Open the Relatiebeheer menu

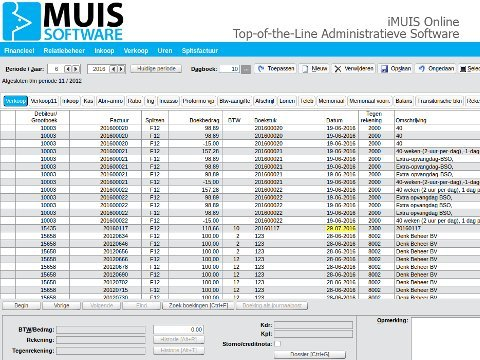pos(64,51)
